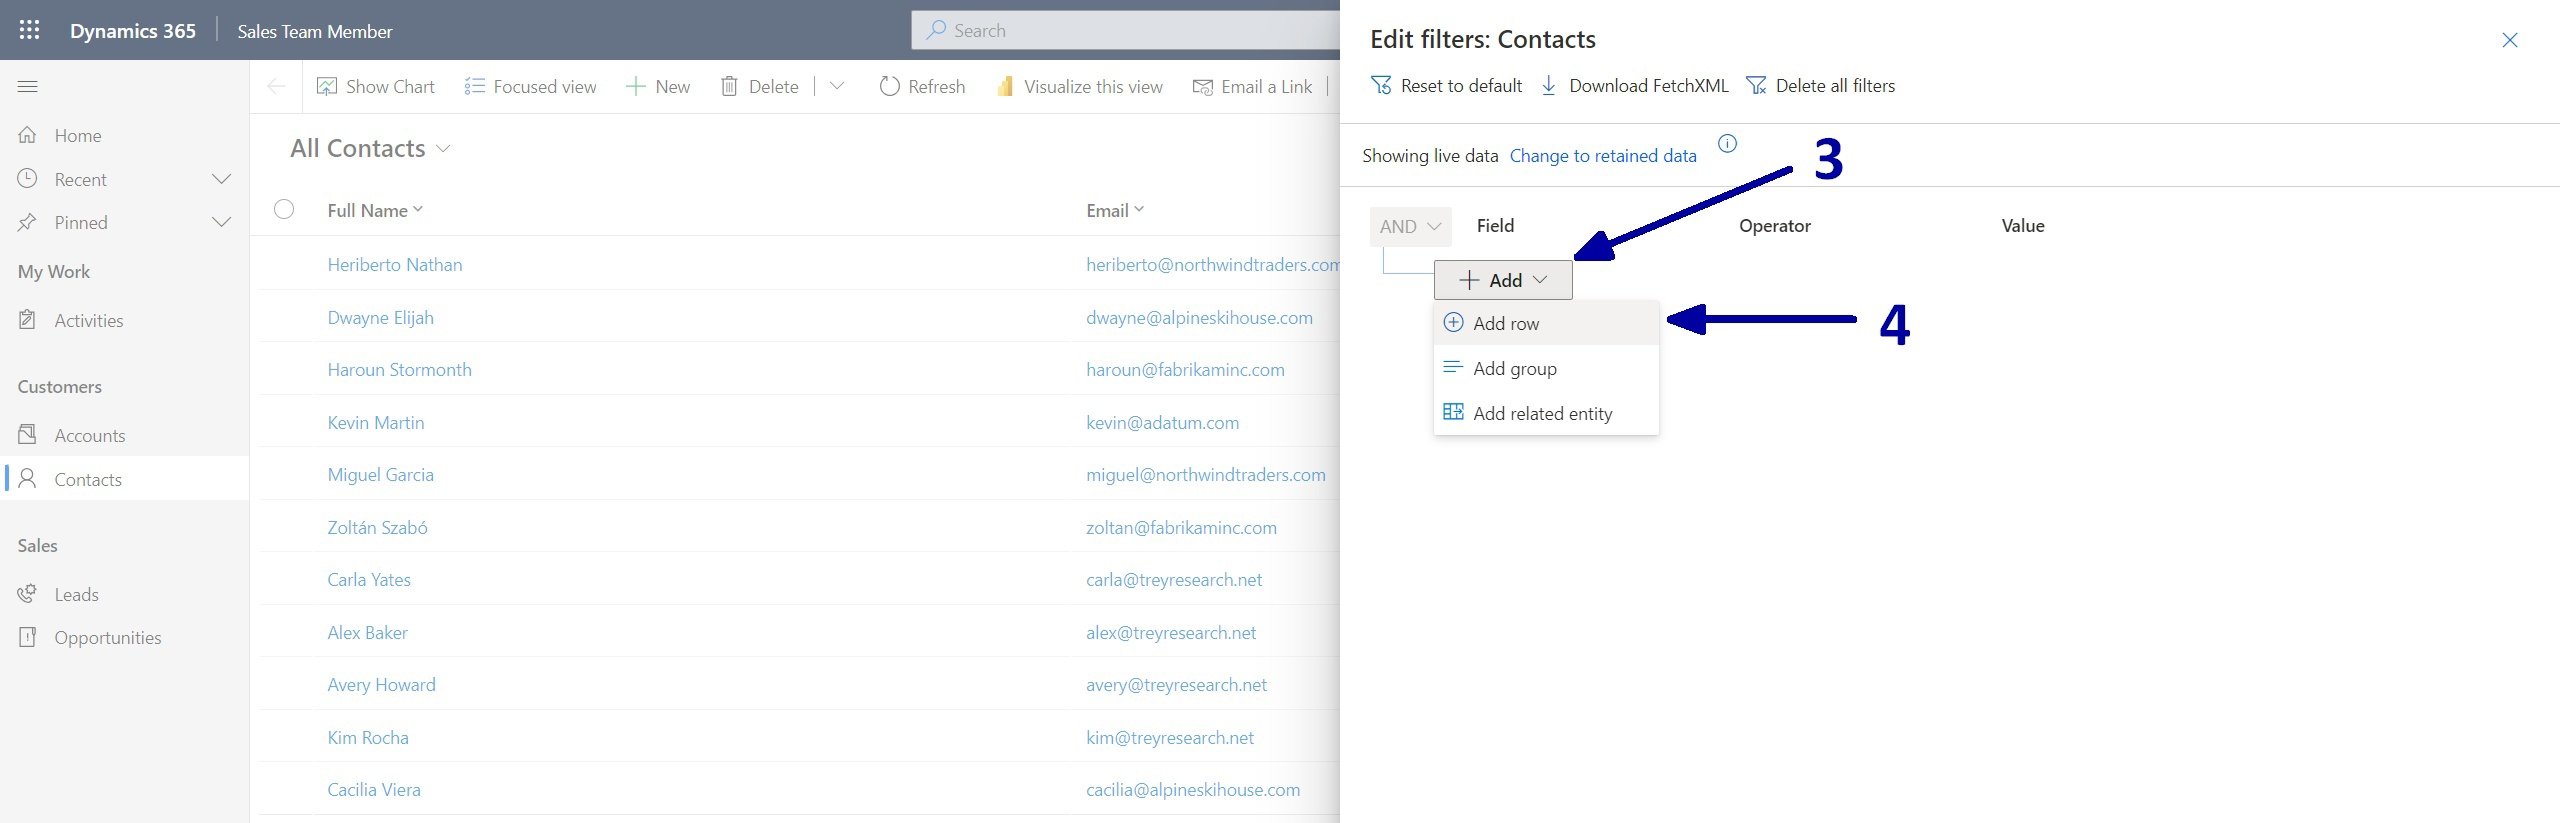Open the Accounts sidebar icon
This screenshot has height=823, width=2560.
(28, 435)
